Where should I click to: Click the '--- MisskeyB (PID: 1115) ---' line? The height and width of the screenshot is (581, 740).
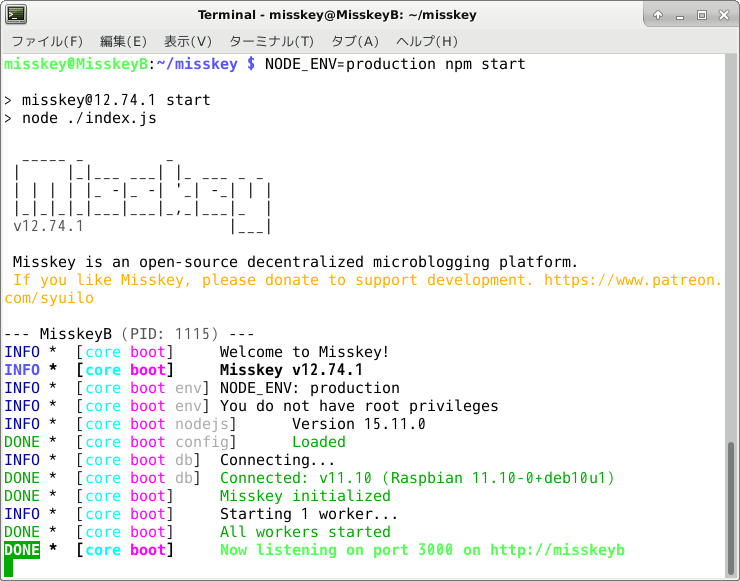tap(129, 334)
